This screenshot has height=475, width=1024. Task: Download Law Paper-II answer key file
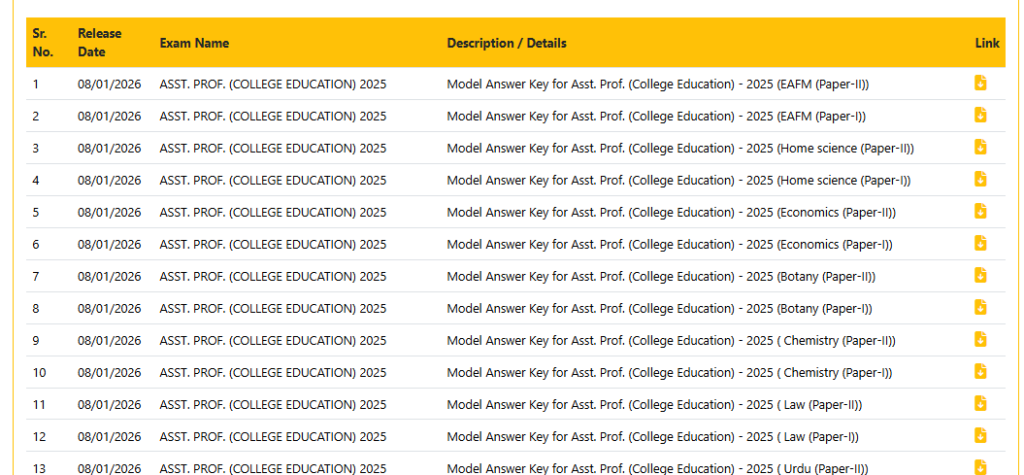click(x=980, y=403)
